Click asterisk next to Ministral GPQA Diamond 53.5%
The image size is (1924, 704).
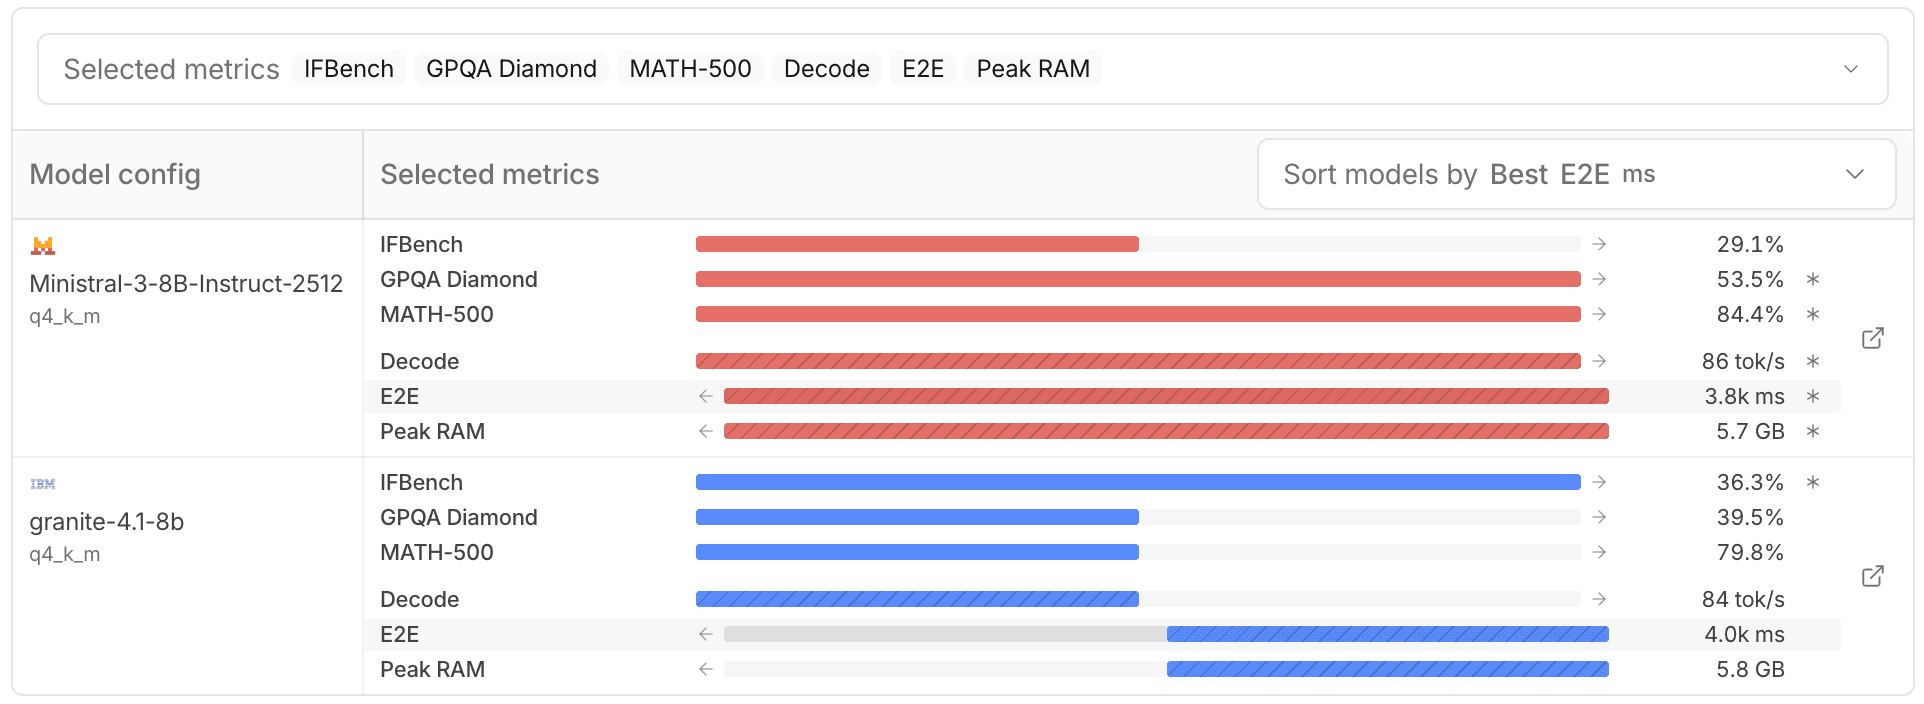1812,279
